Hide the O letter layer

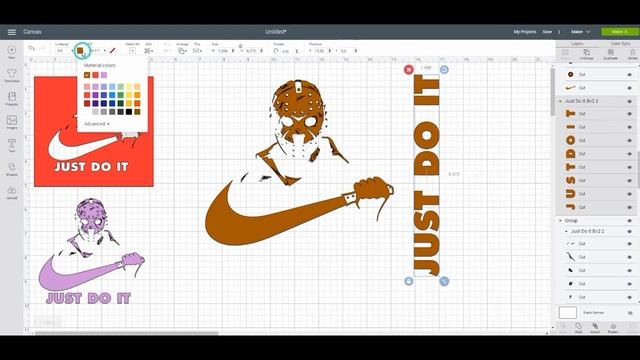[629, 140]
